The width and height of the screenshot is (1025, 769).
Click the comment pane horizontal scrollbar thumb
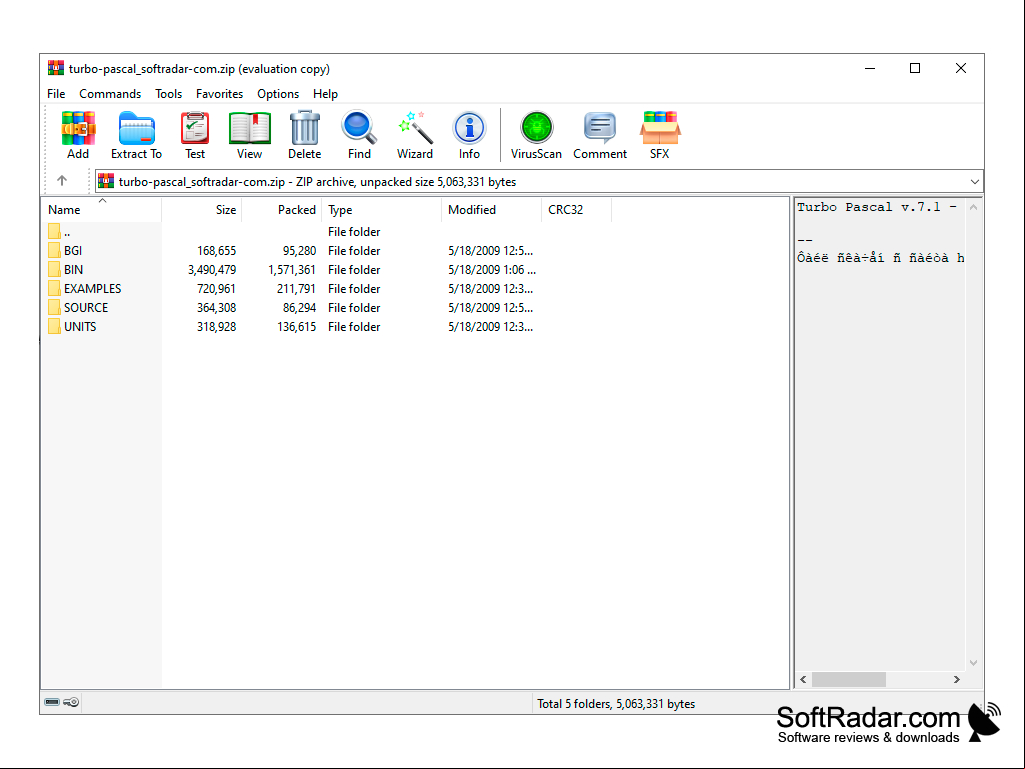[849, 679]
